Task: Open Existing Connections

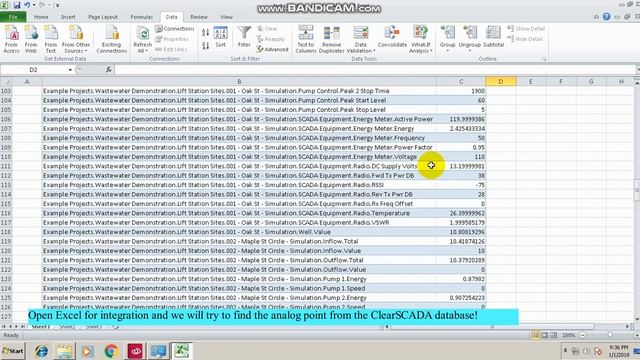Action: [x=112, y=39]
